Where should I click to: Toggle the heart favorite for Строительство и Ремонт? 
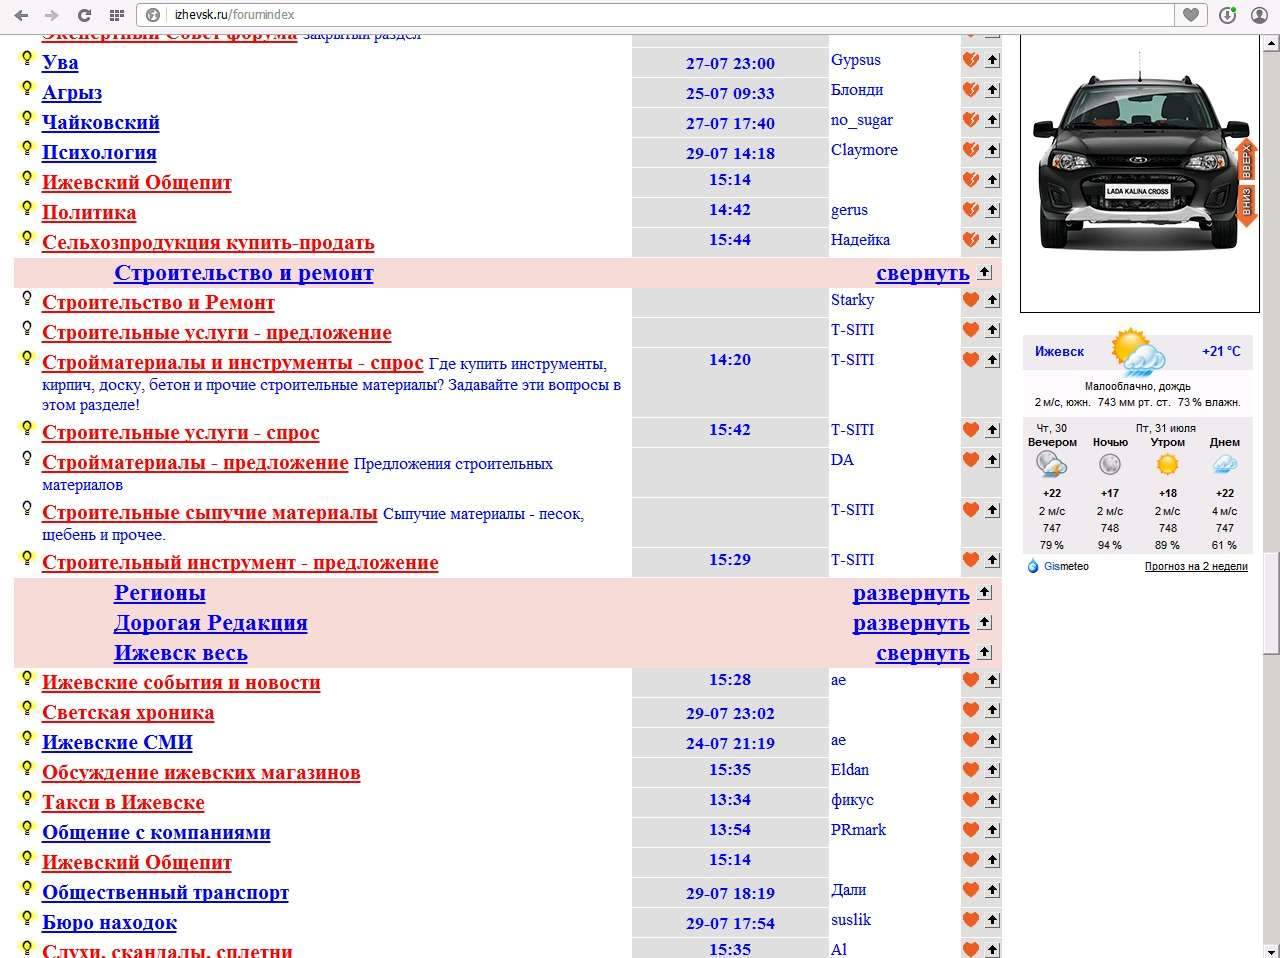[x=970, y=300]
